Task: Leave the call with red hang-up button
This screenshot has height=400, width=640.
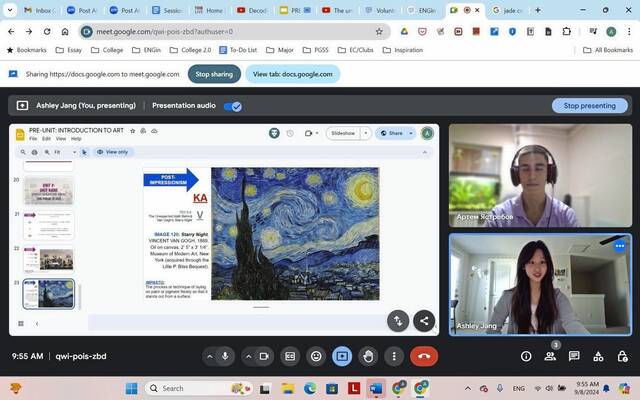Action: point(424,356)
